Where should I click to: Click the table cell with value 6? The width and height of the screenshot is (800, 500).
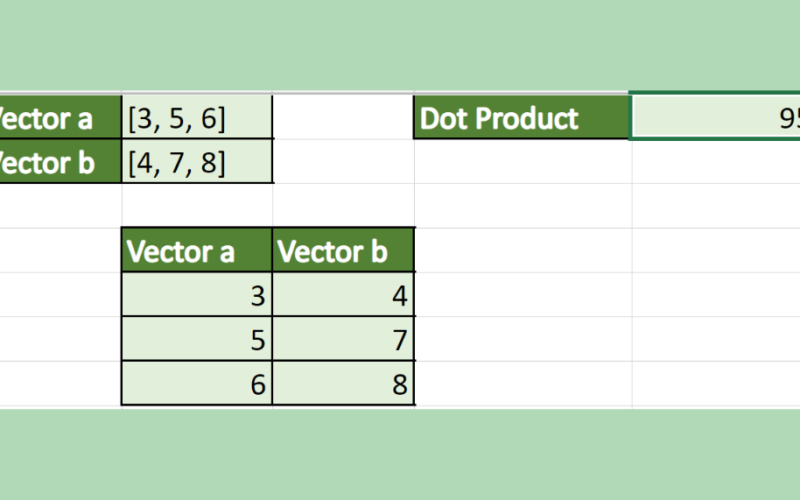[x=197, y=385]
